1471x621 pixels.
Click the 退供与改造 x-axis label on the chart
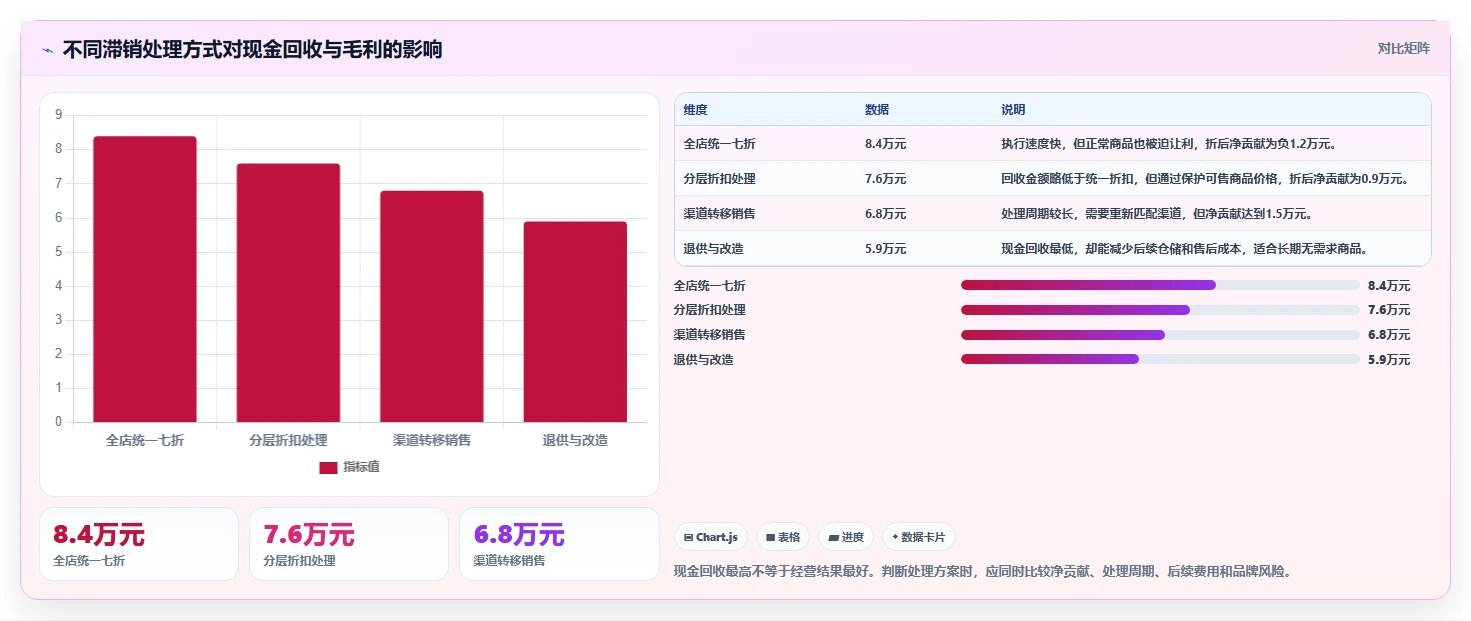(575, 440)
